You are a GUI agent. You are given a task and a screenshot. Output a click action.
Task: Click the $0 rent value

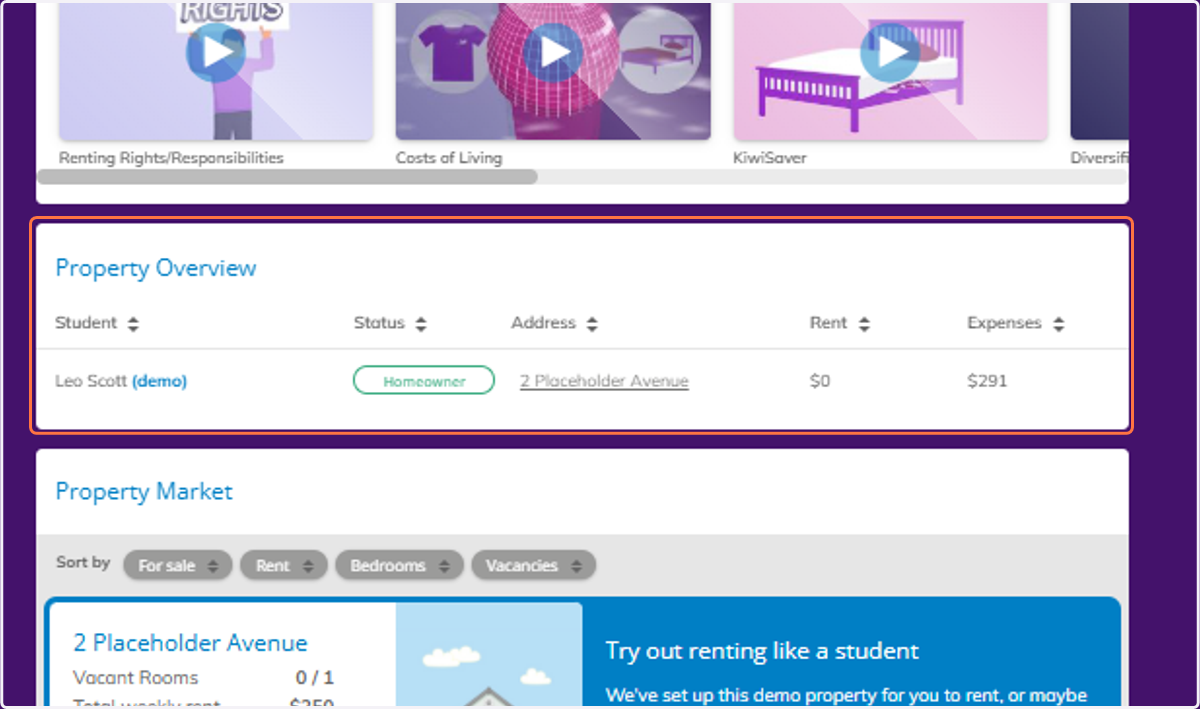[820, 381]
